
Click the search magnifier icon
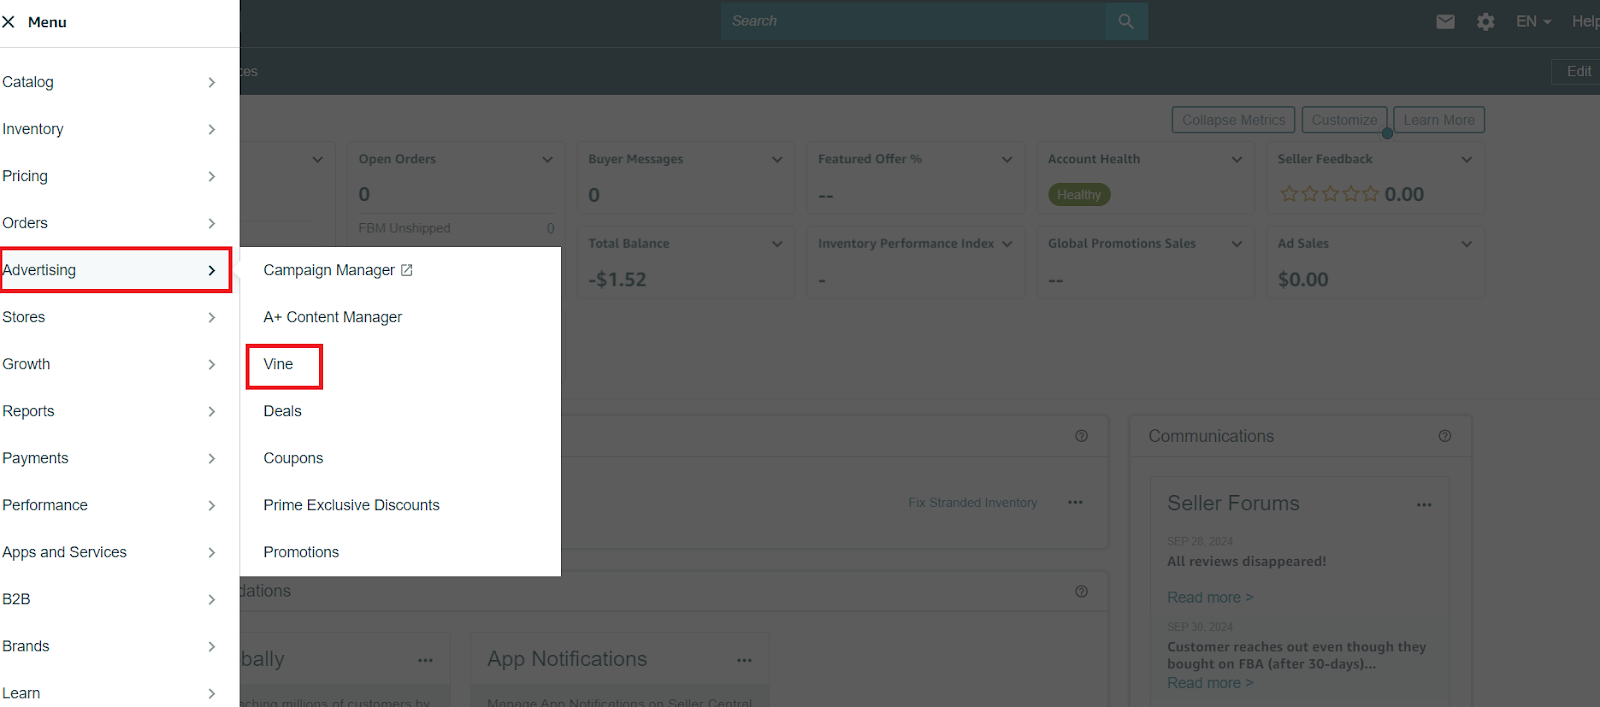(1126, 21)
